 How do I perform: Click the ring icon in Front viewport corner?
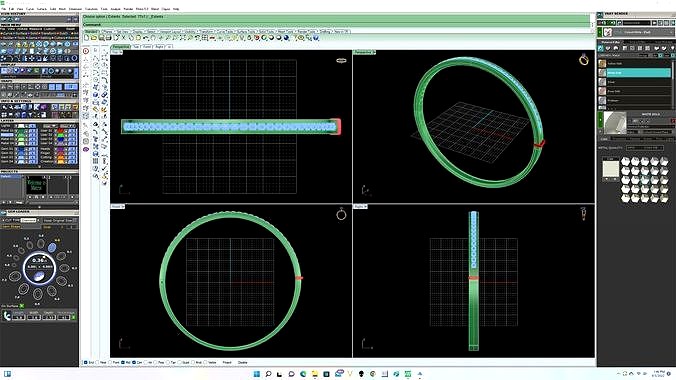(x=341, y=214)
